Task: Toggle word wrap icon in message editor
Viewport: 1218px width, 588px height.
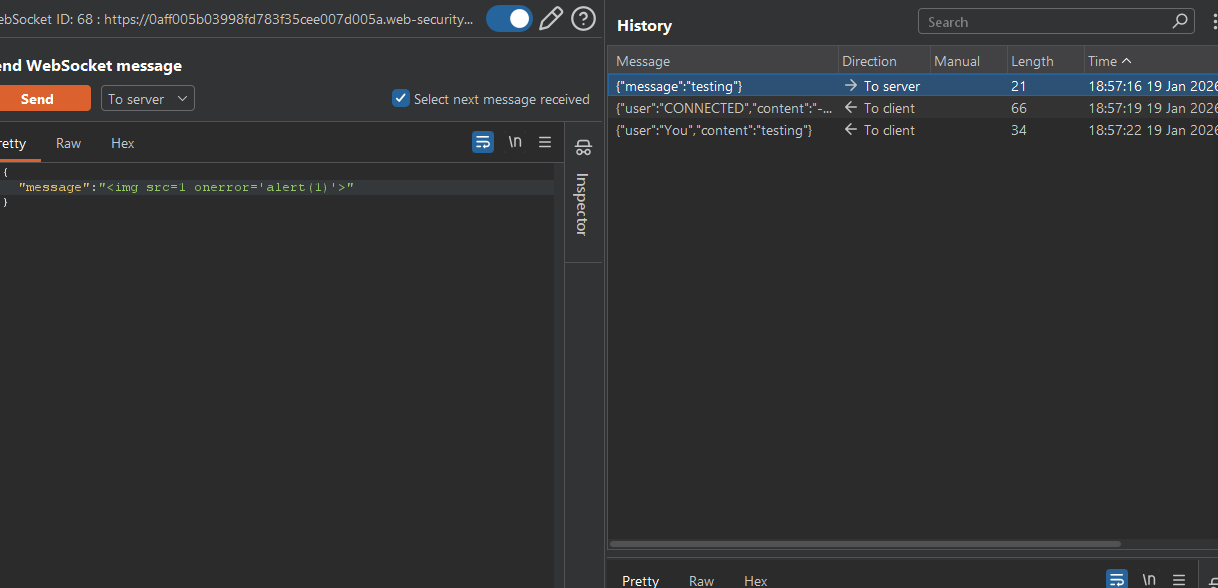Action: click(483, 142)
